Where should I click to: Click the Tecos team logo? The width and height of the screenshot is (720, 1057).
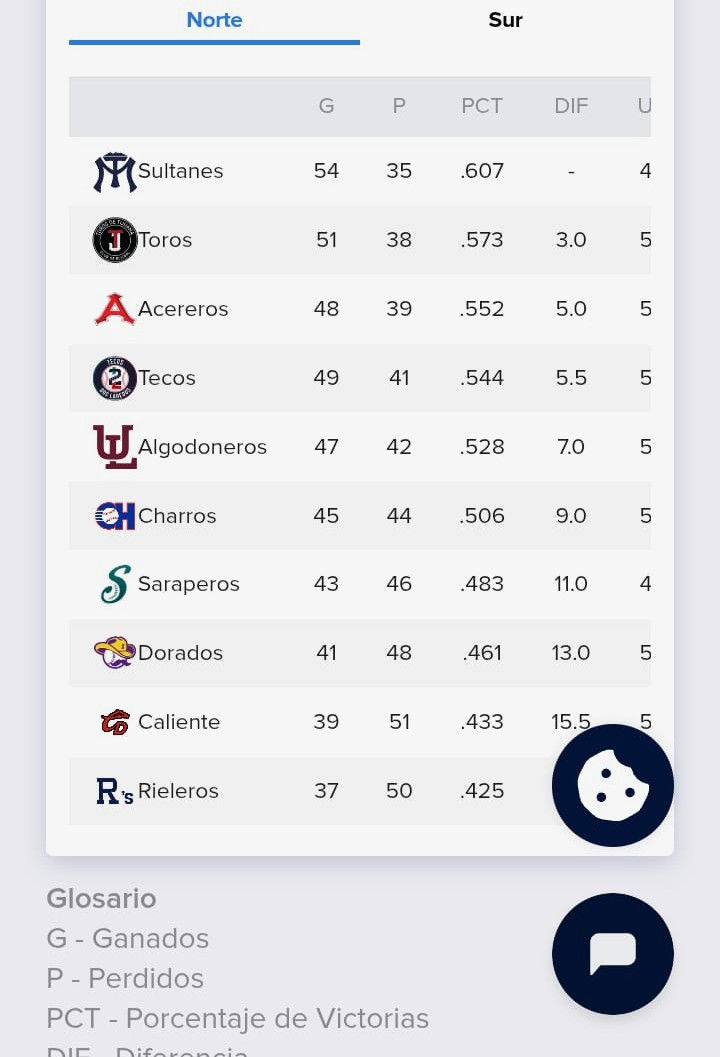tap(115, 378)
